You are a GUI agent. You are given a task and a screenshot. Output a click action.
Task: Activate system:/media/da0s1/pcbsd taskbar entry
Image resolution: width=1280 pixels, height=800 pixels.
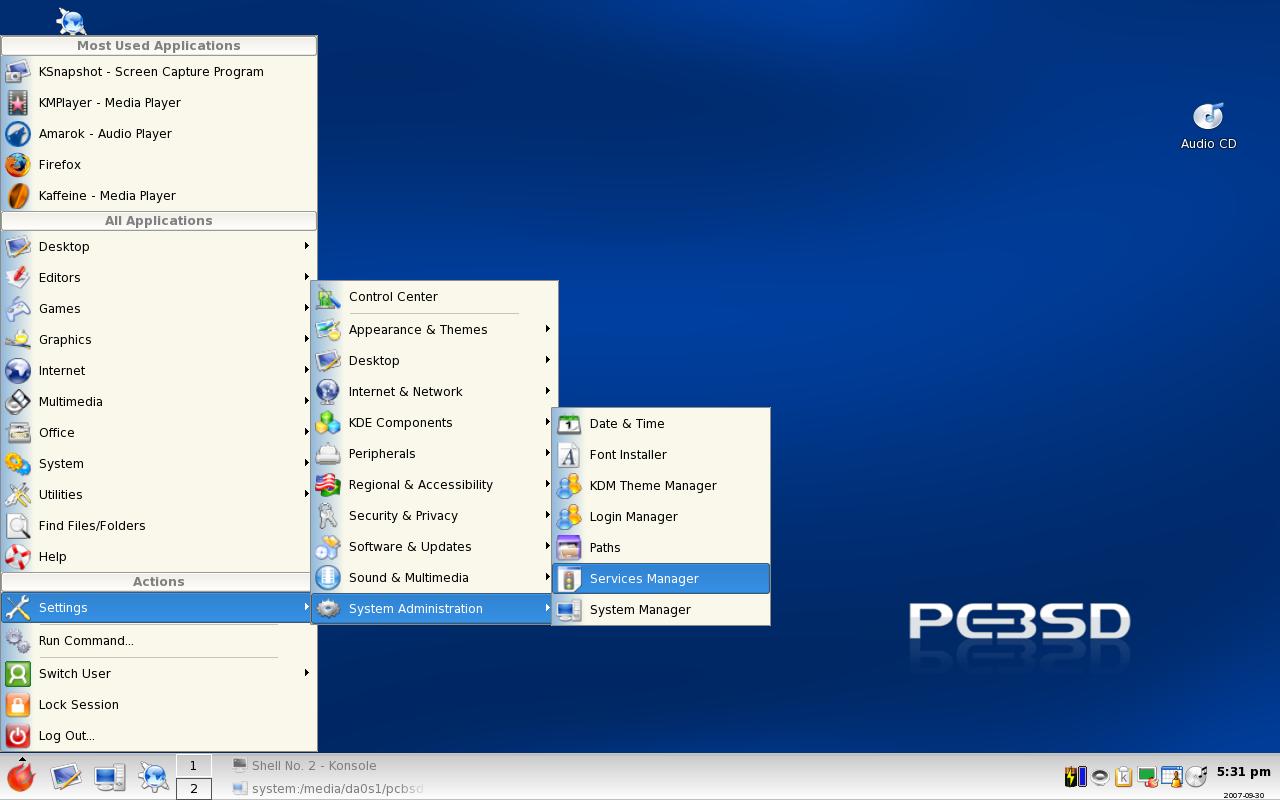(327, 788)
